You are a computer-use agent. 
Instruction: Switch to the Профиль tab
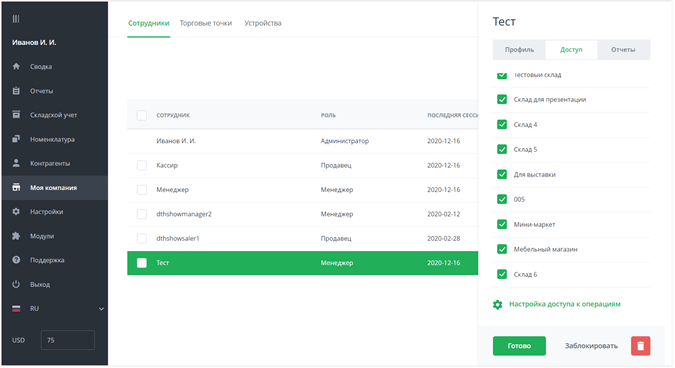[x=519, y=49]
